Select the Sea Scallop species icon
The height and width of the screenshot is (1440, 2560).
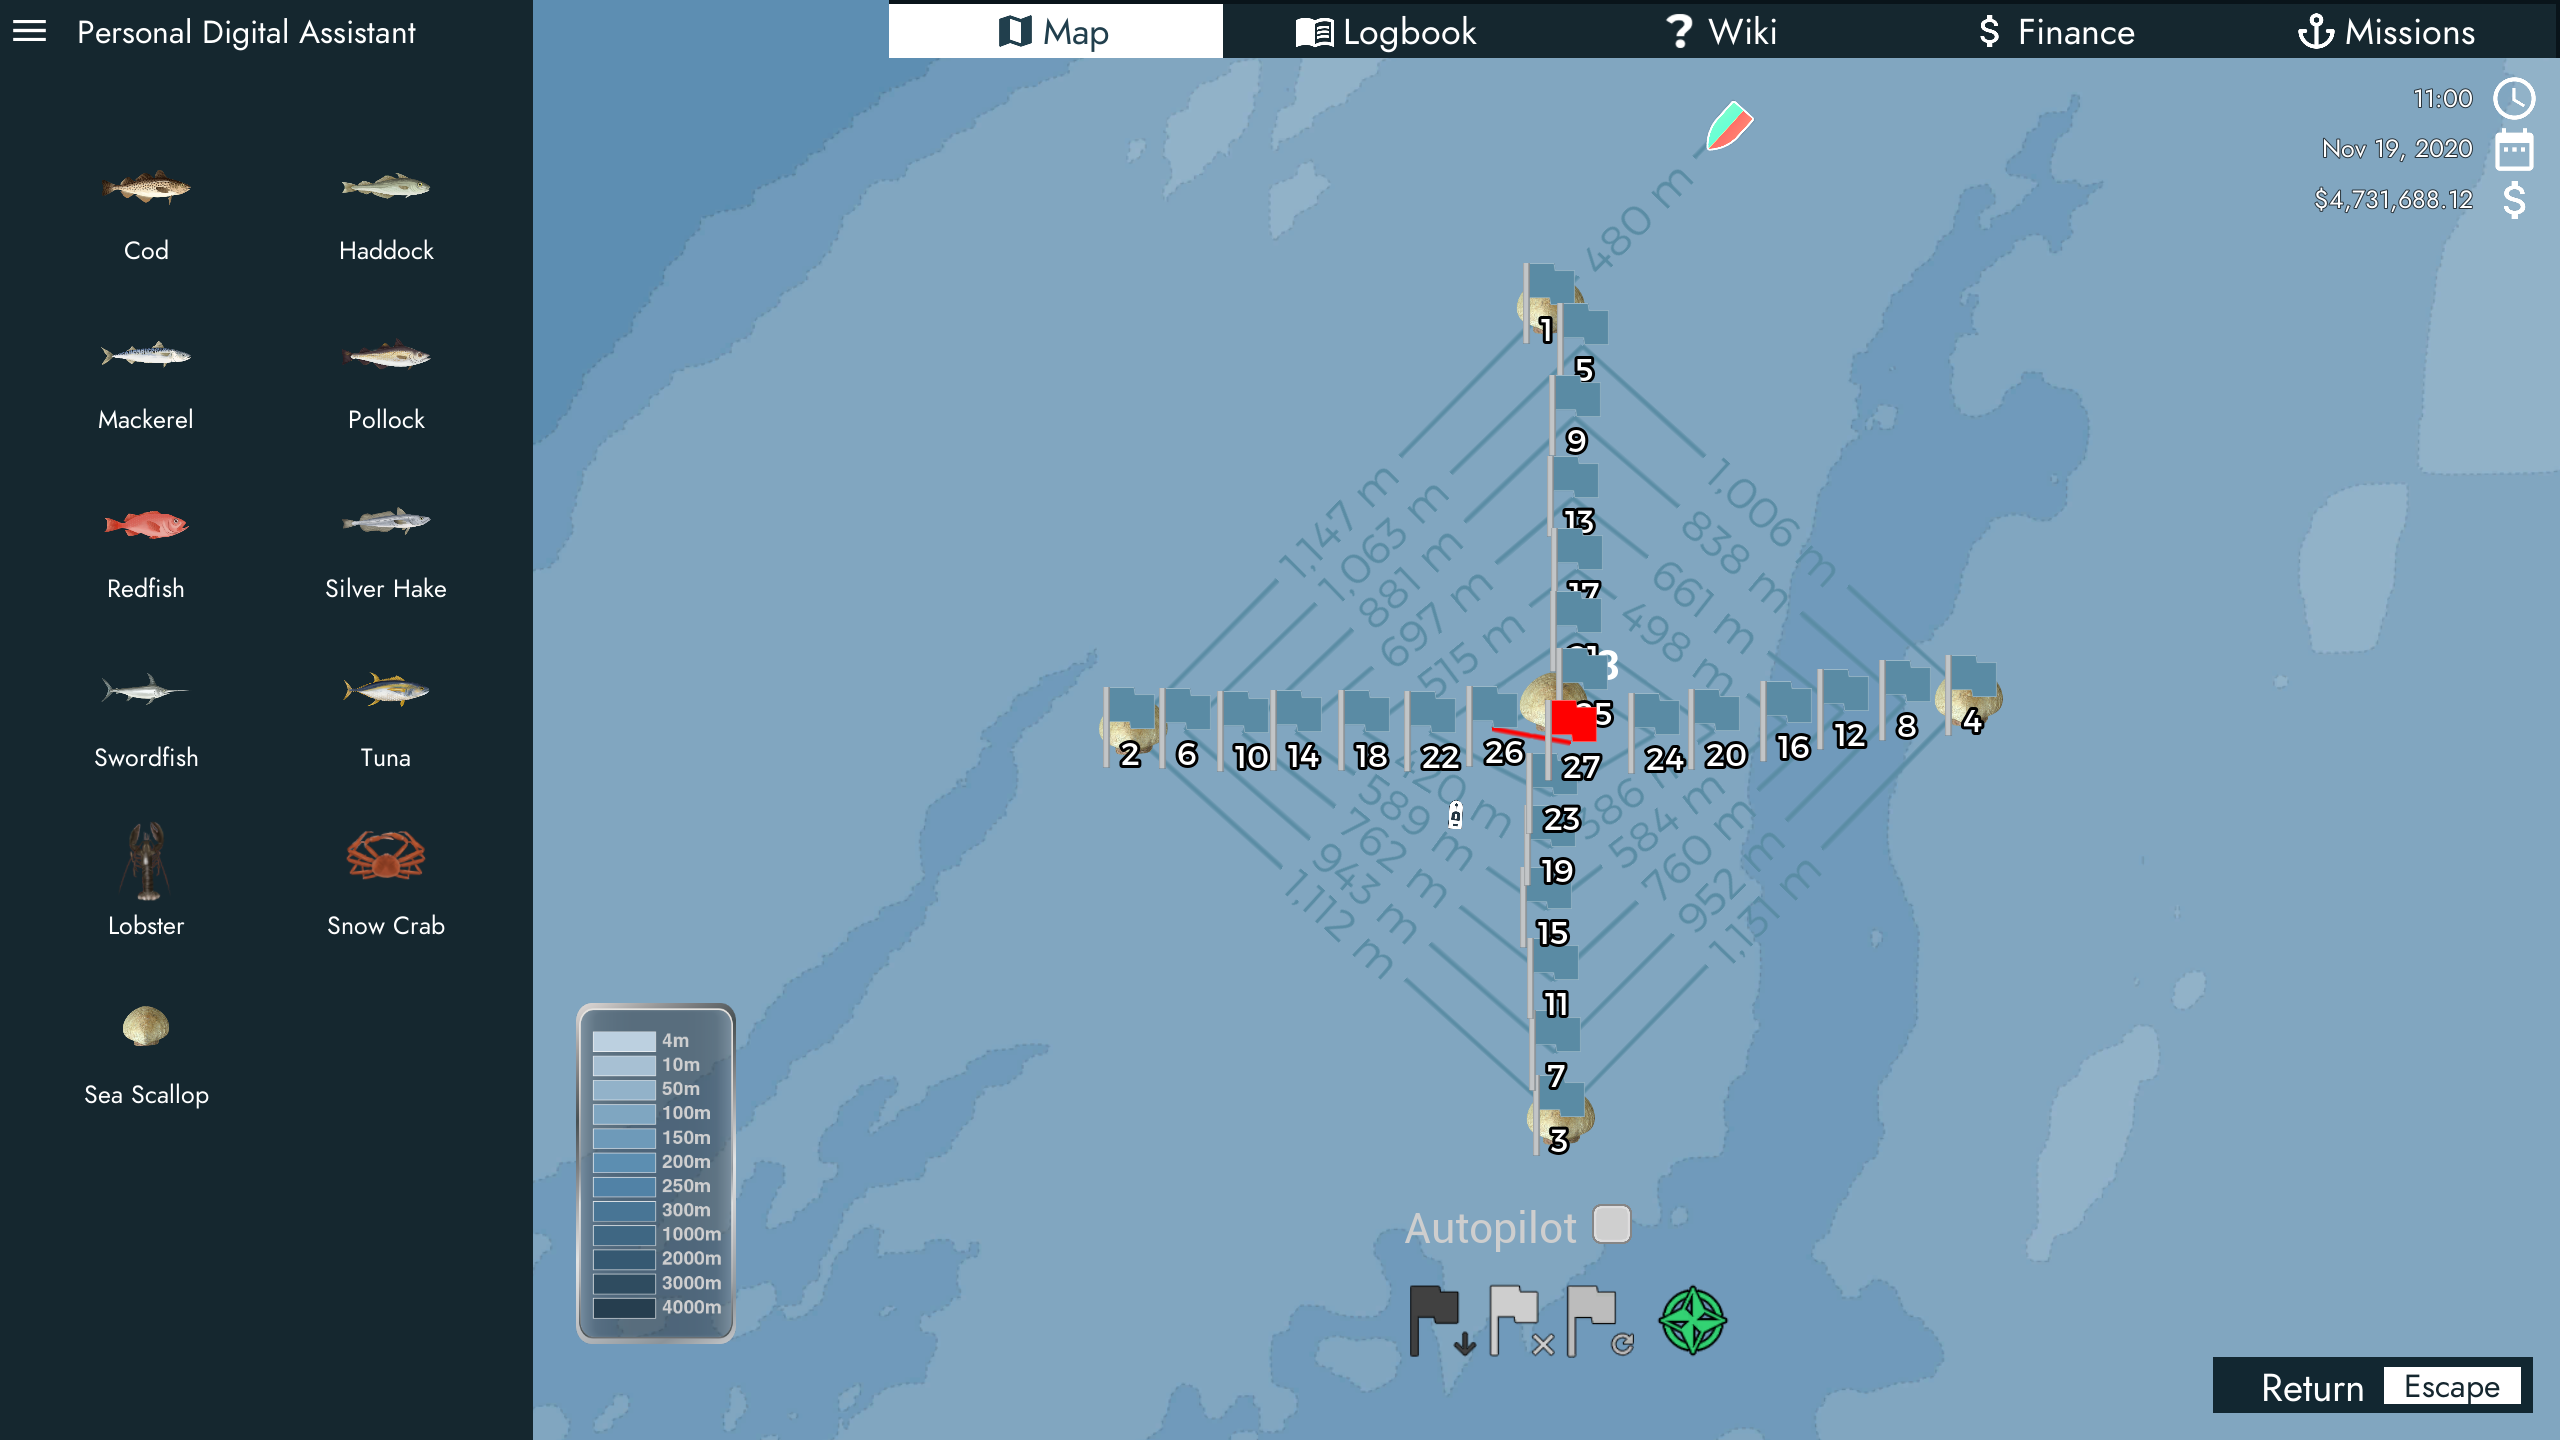146,1027
